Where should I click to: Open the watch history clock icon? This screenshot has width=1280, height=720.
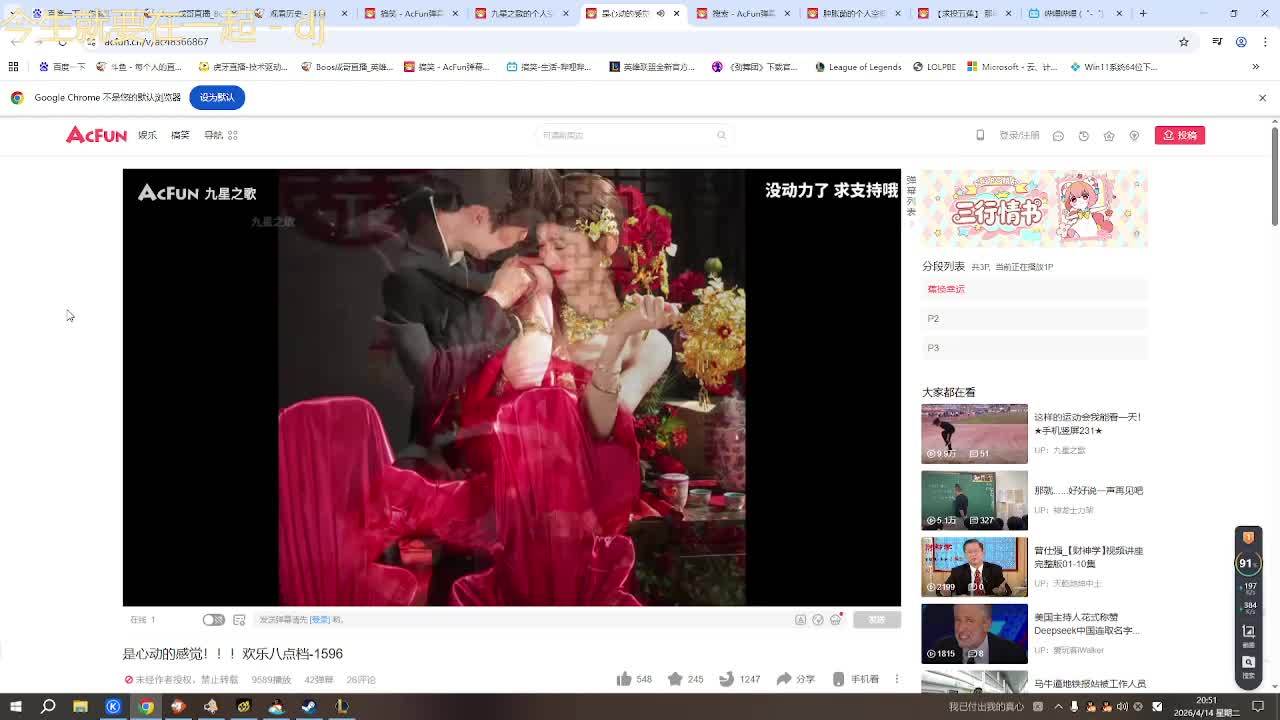tap(1083, 136)
